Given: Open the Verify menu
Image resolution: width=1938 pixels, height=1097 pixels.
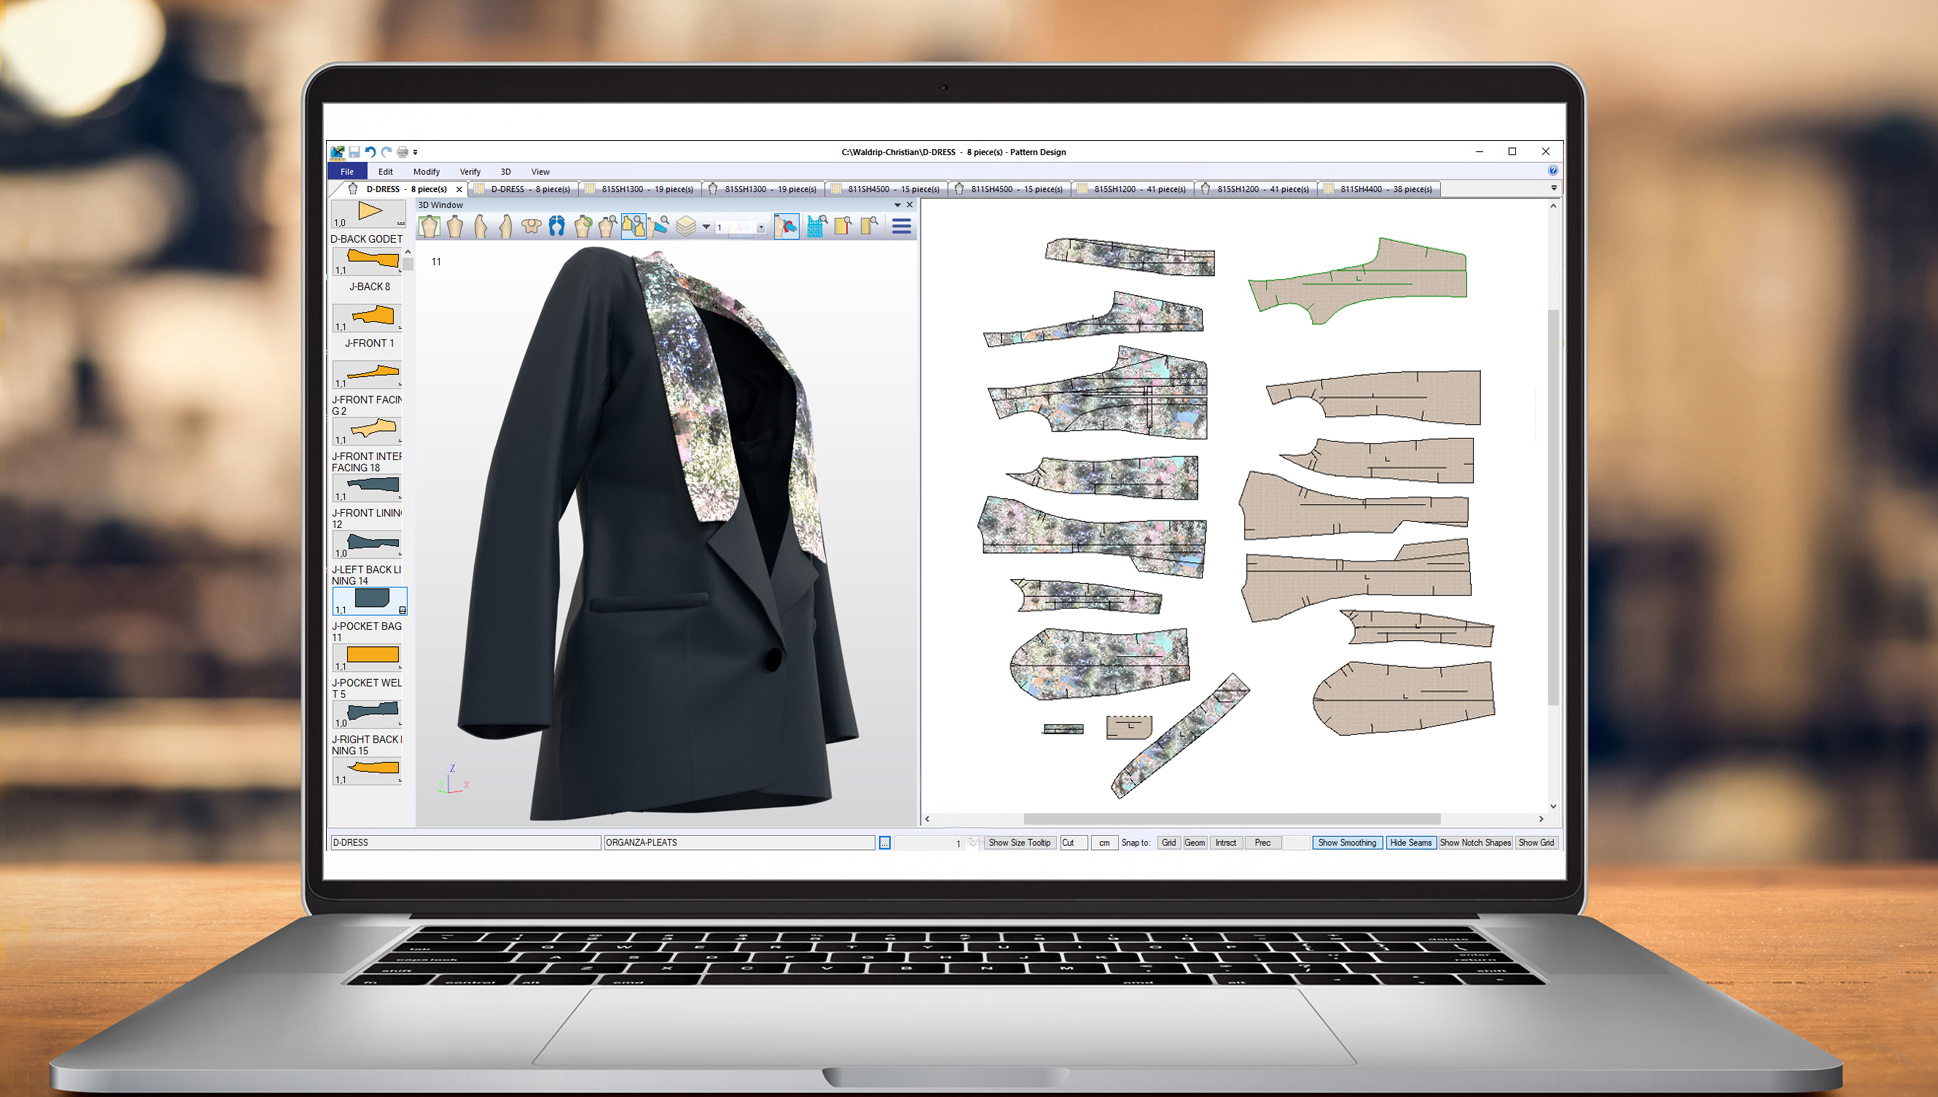Looking at the screenshot, I should click(x=470, y=171).
